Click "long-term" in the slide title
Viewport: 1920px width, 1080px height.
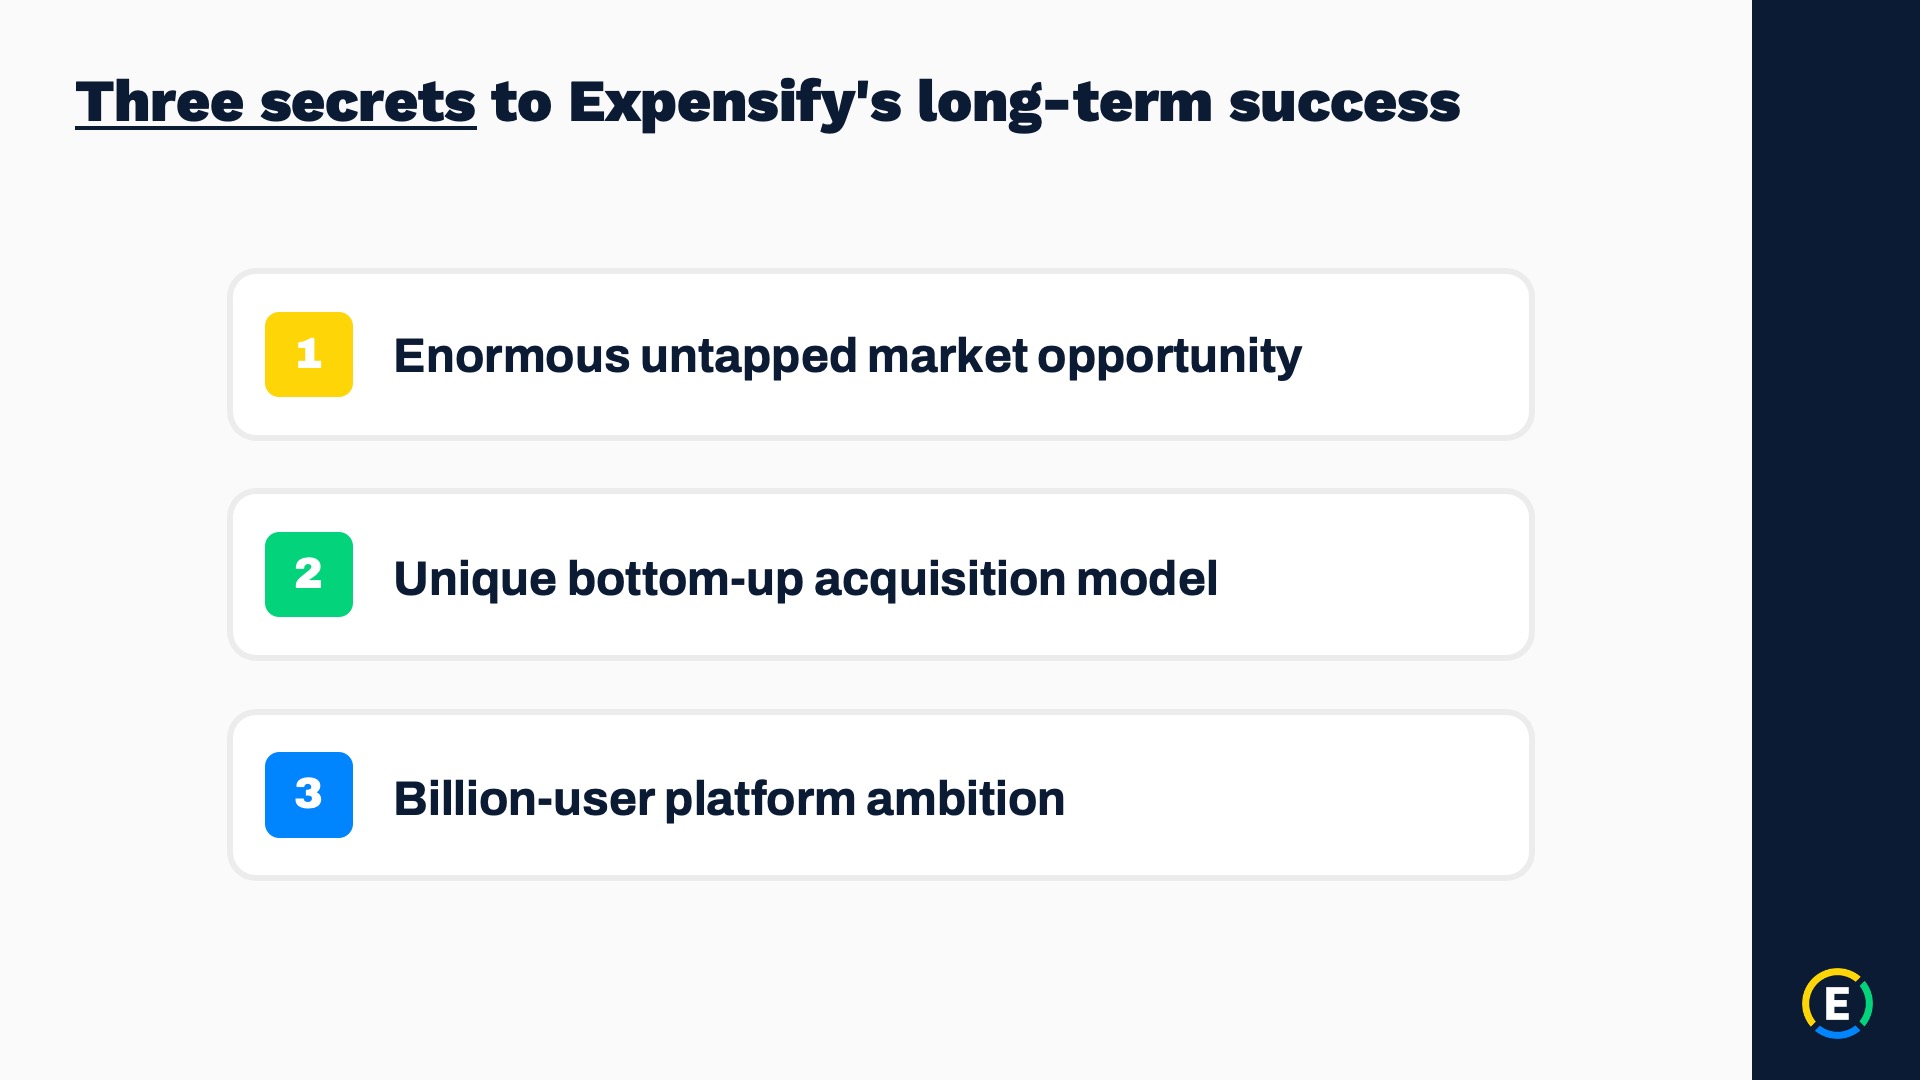(1065, 104)
